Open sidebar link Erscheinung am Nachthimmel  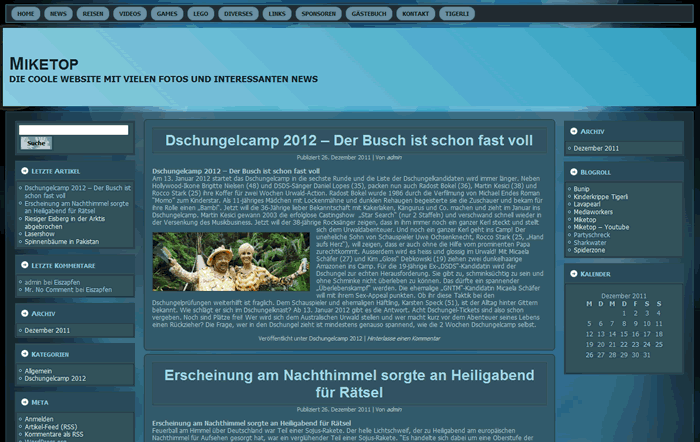(76, 207)
